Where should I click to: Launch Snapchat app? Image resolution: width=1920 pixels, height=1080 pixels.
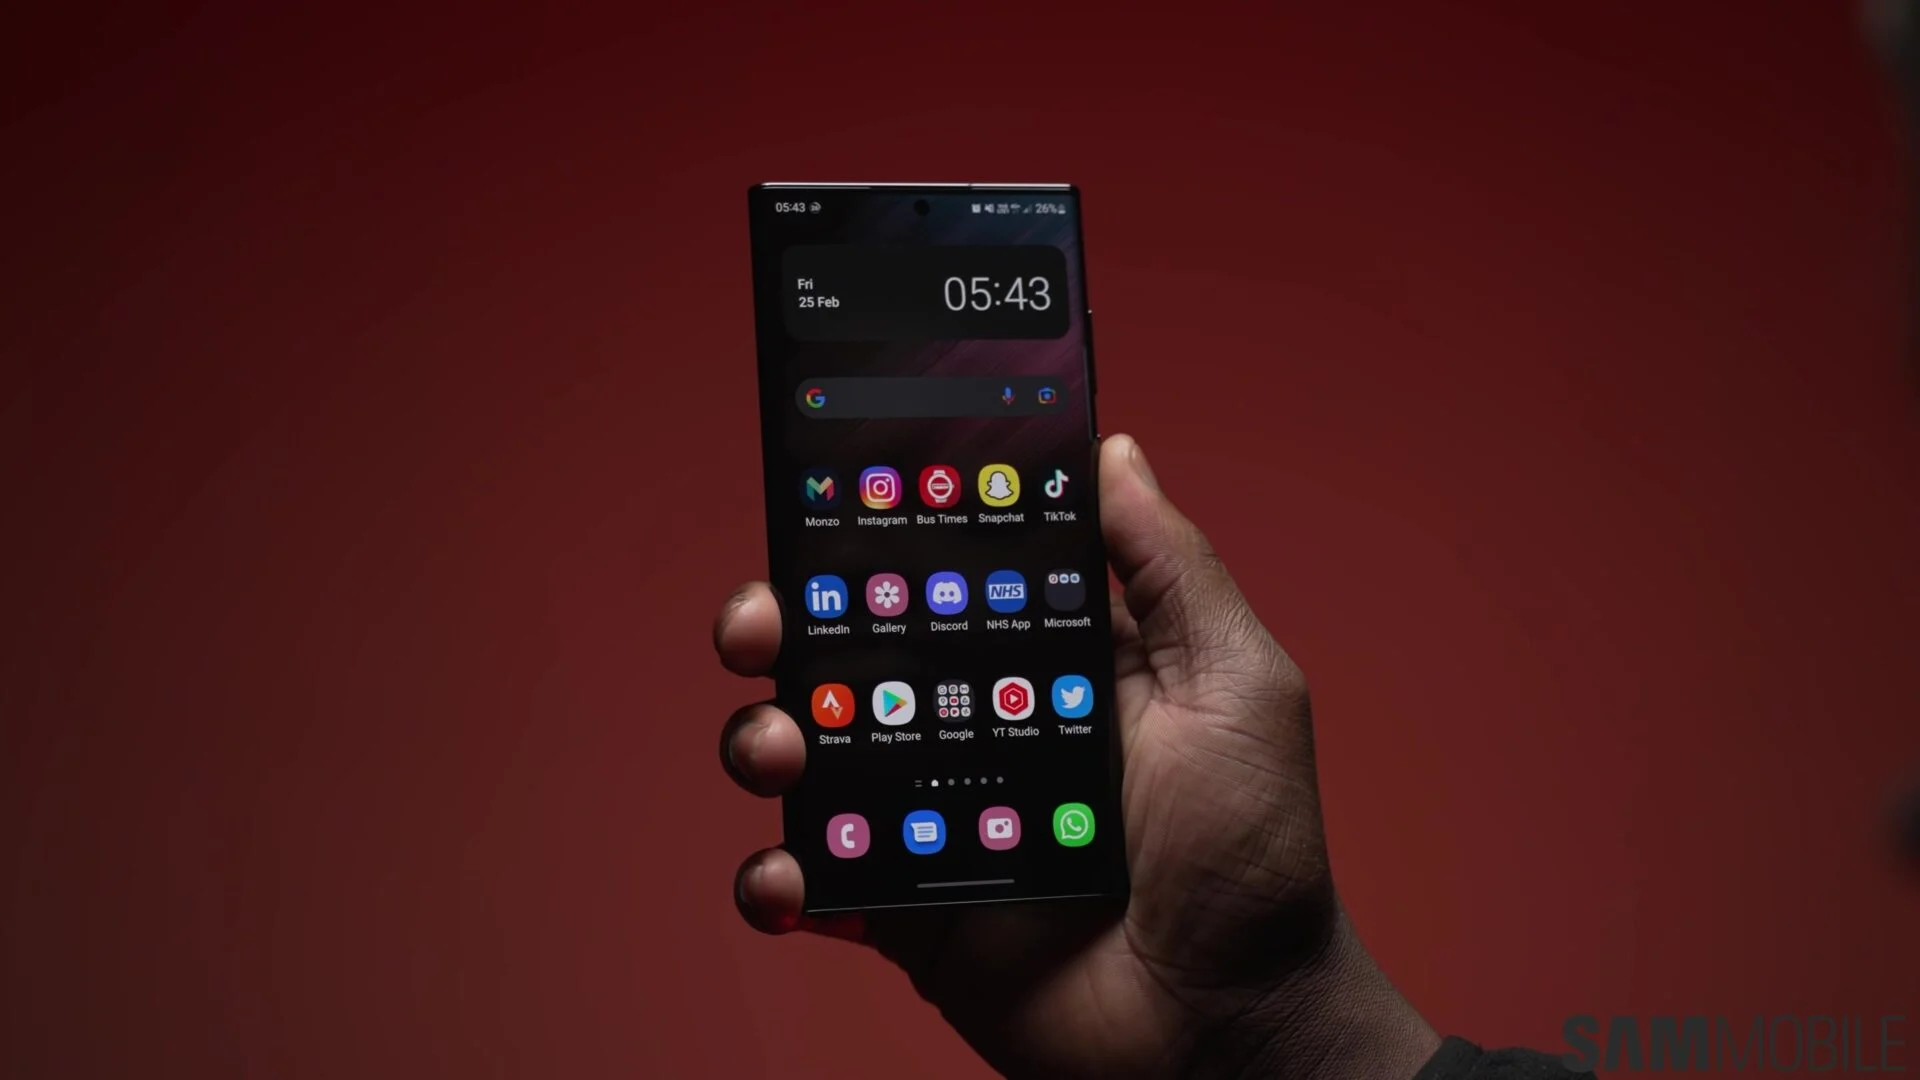(x=1000, y=488)
